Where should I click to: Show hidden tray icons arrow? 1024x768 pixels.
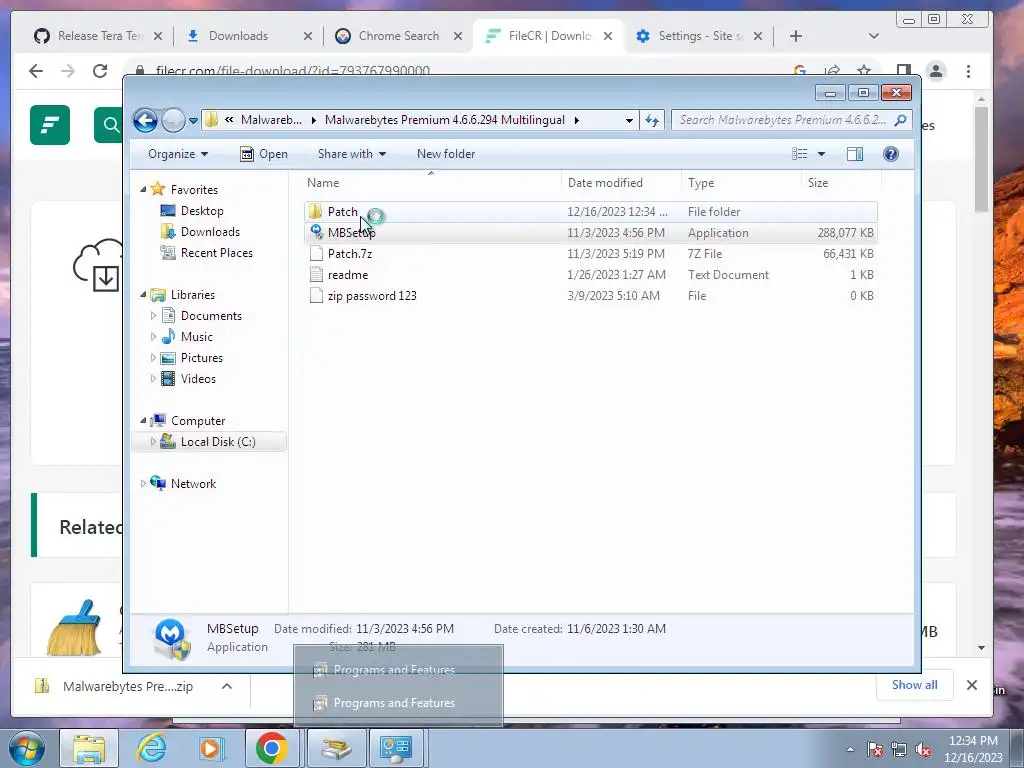pos(850,749)
